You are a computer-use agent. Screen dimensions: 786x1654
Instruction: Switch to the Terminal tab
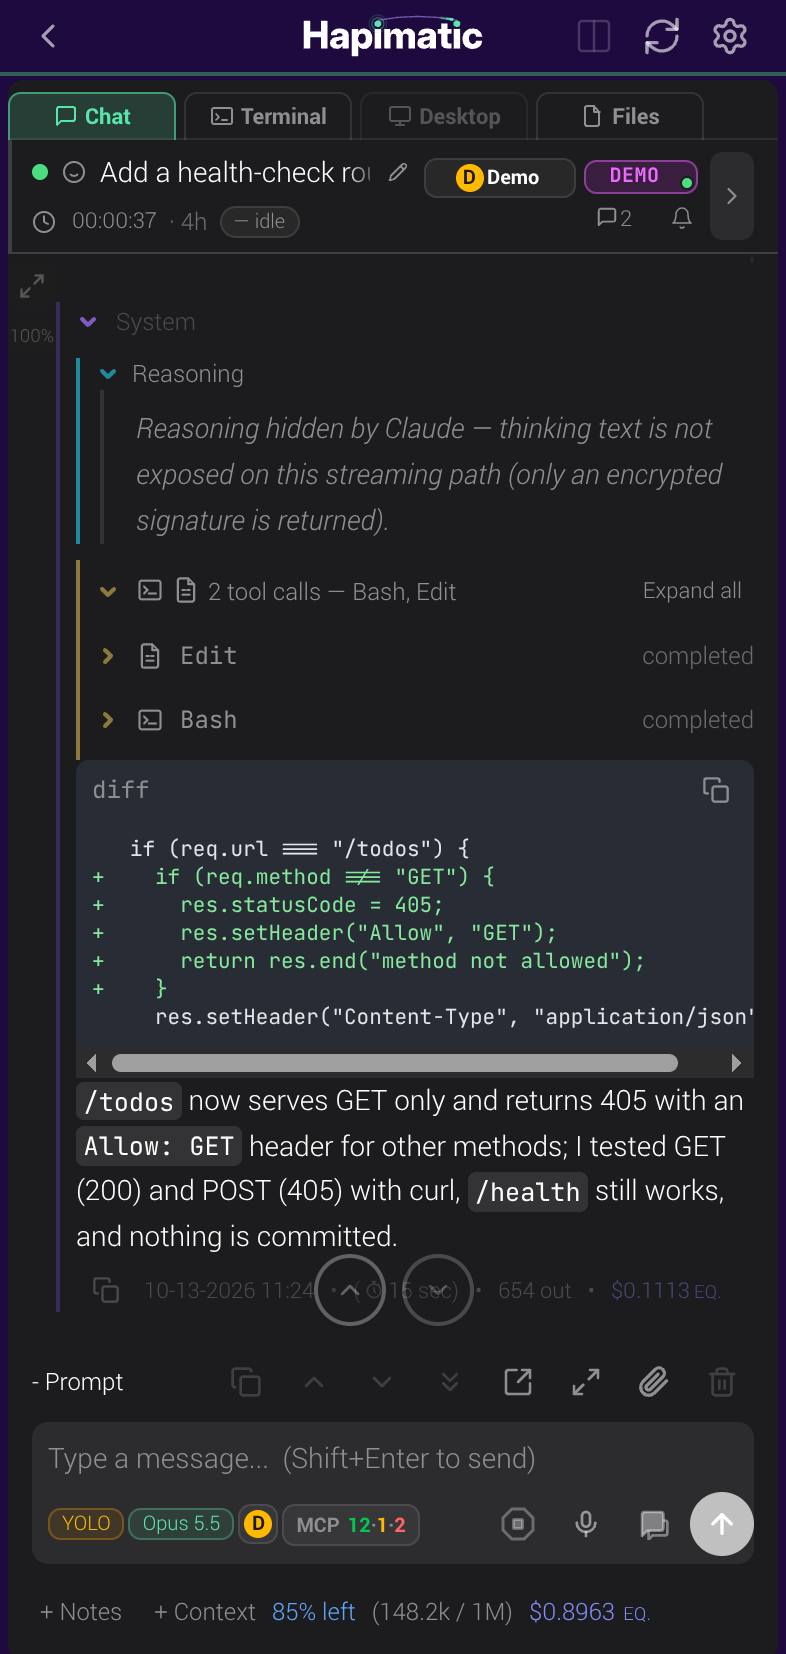tap(268, 116)
